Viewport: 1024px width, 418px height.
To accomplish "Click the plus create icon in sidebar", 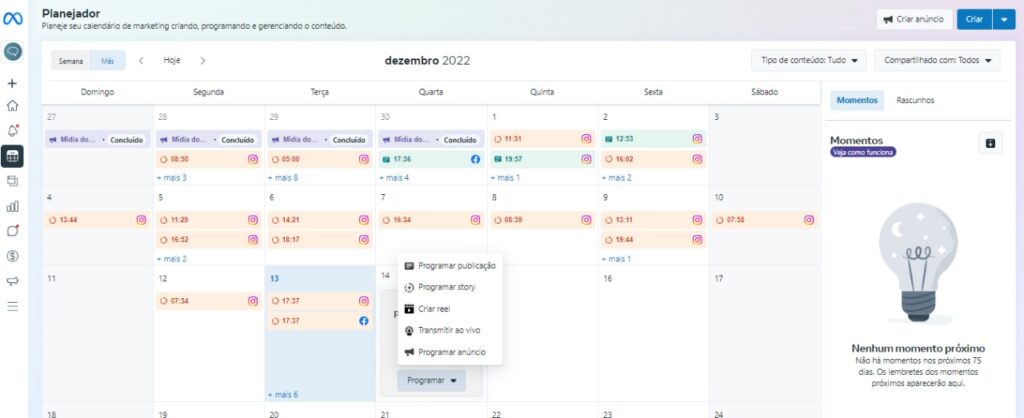I will 13,83.
